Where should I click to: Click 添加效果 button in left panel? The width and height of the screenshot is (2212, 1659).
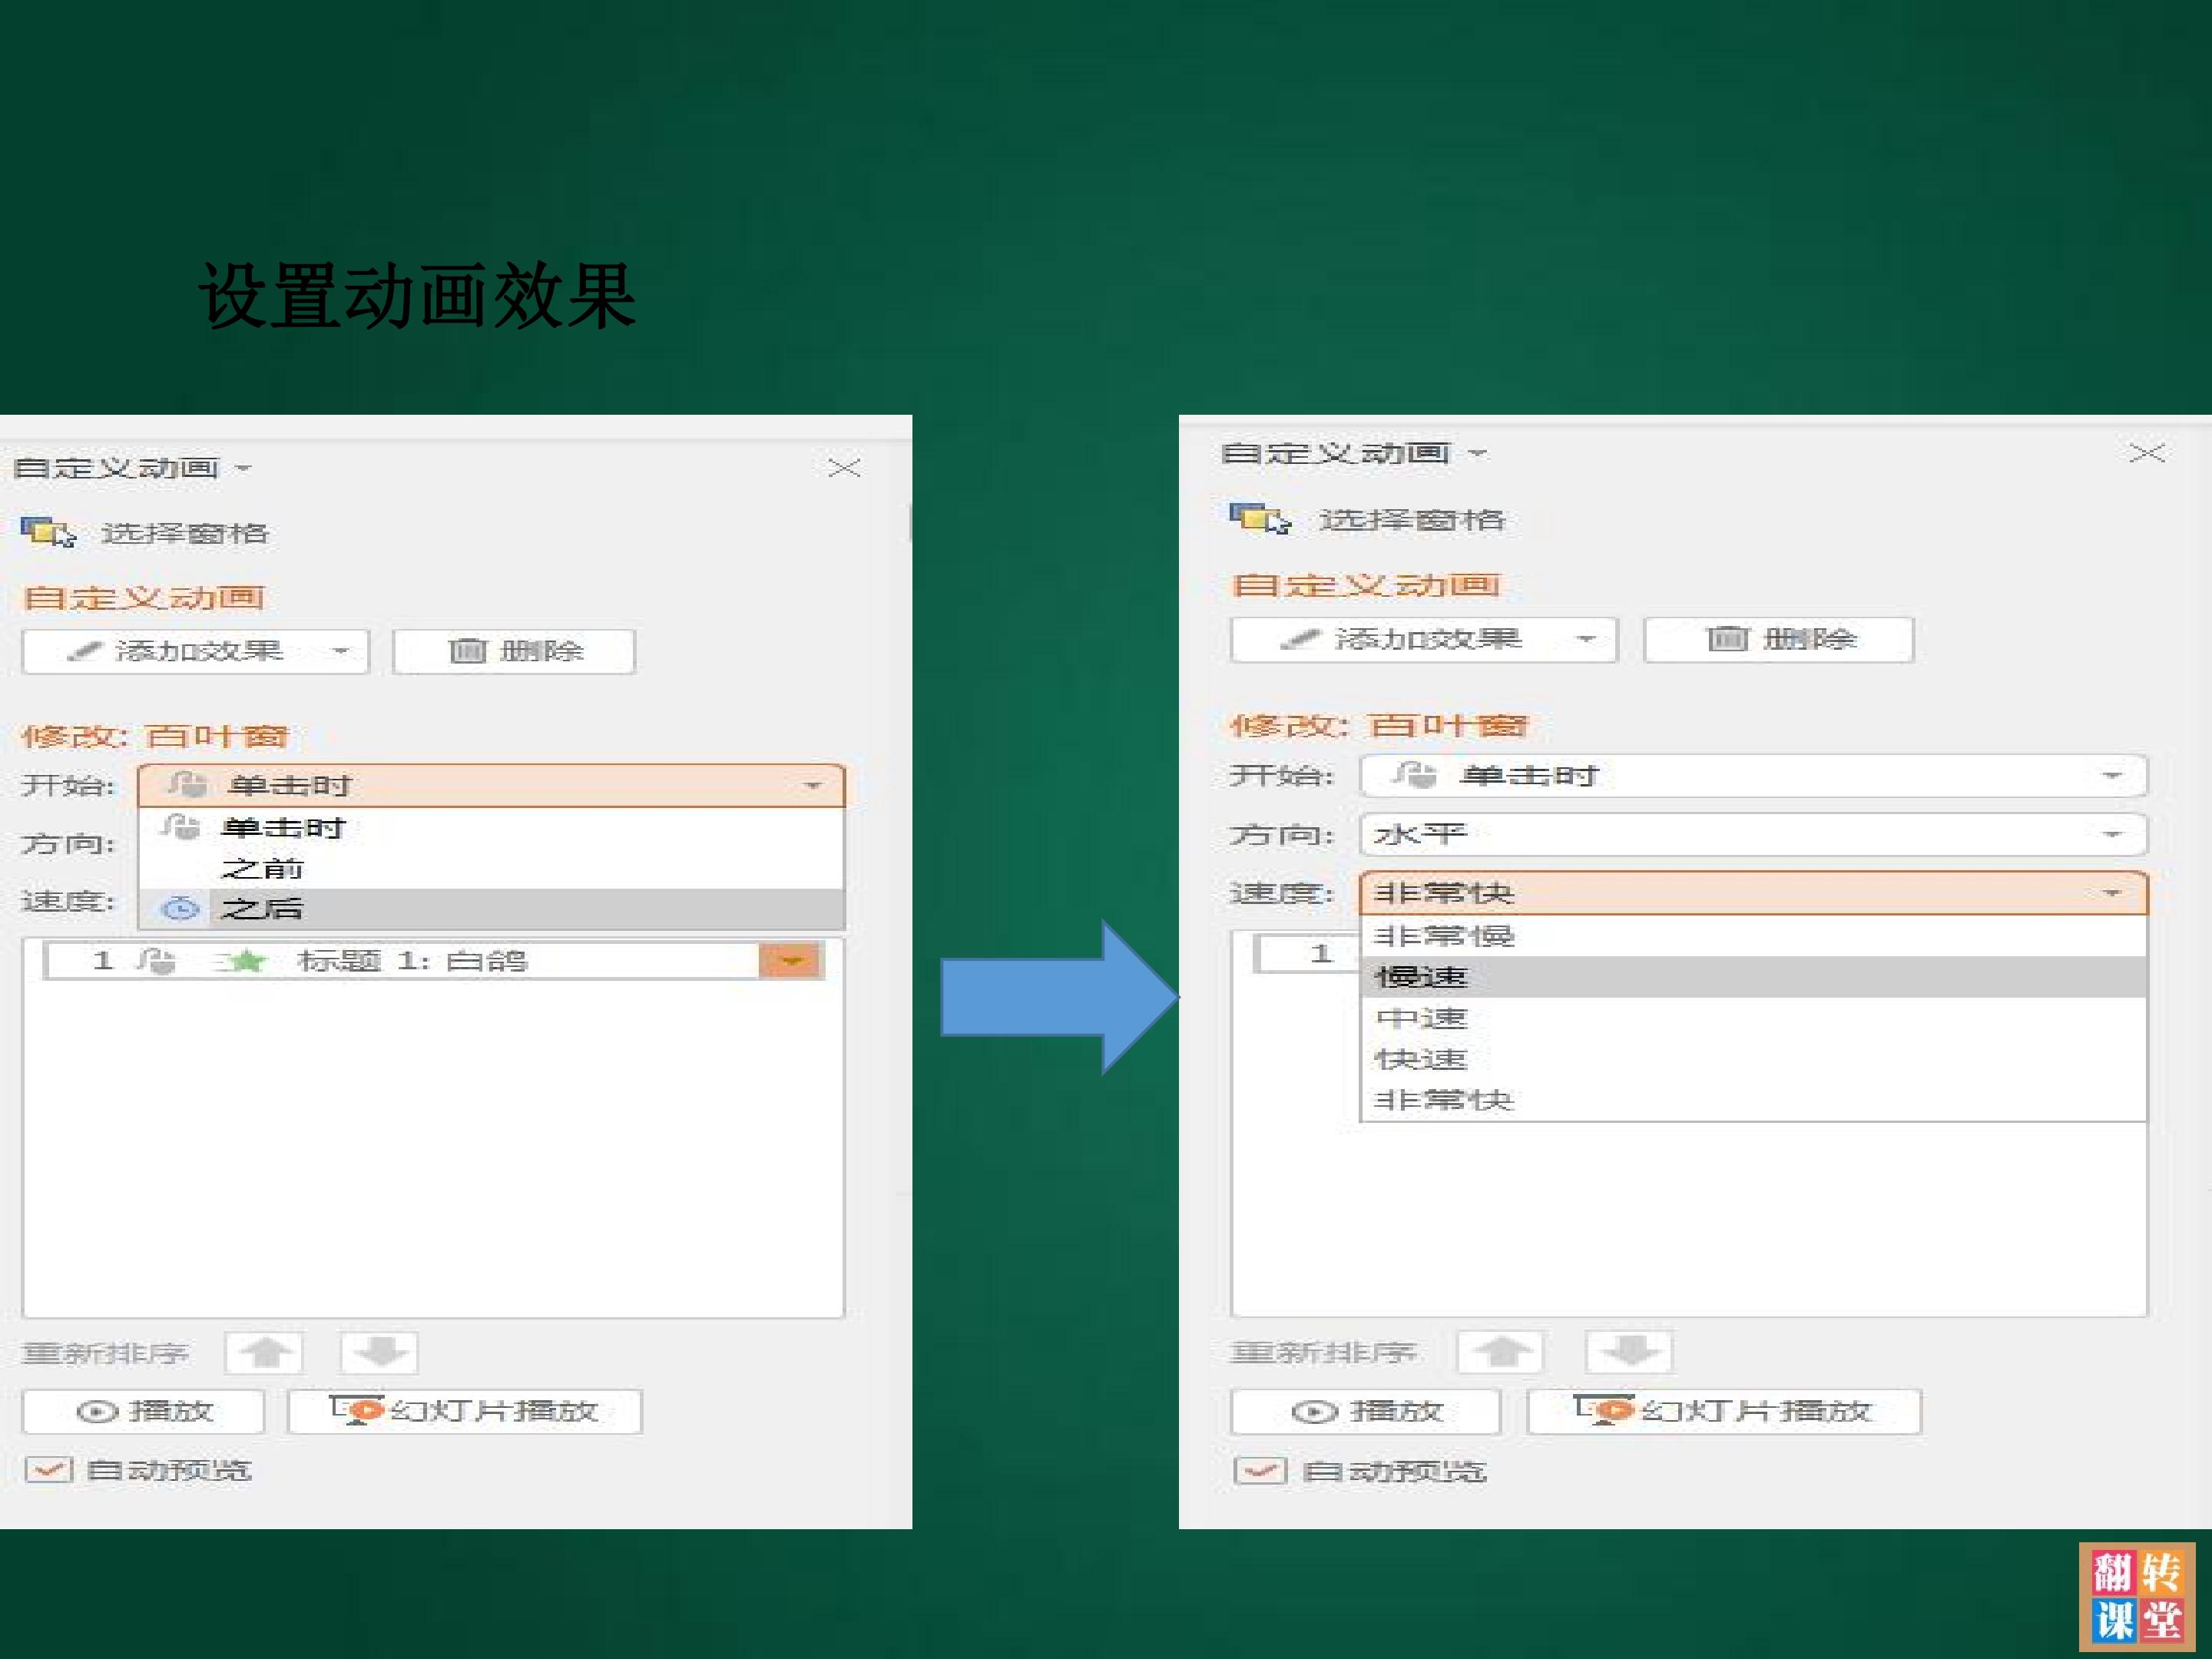point(196,652)
